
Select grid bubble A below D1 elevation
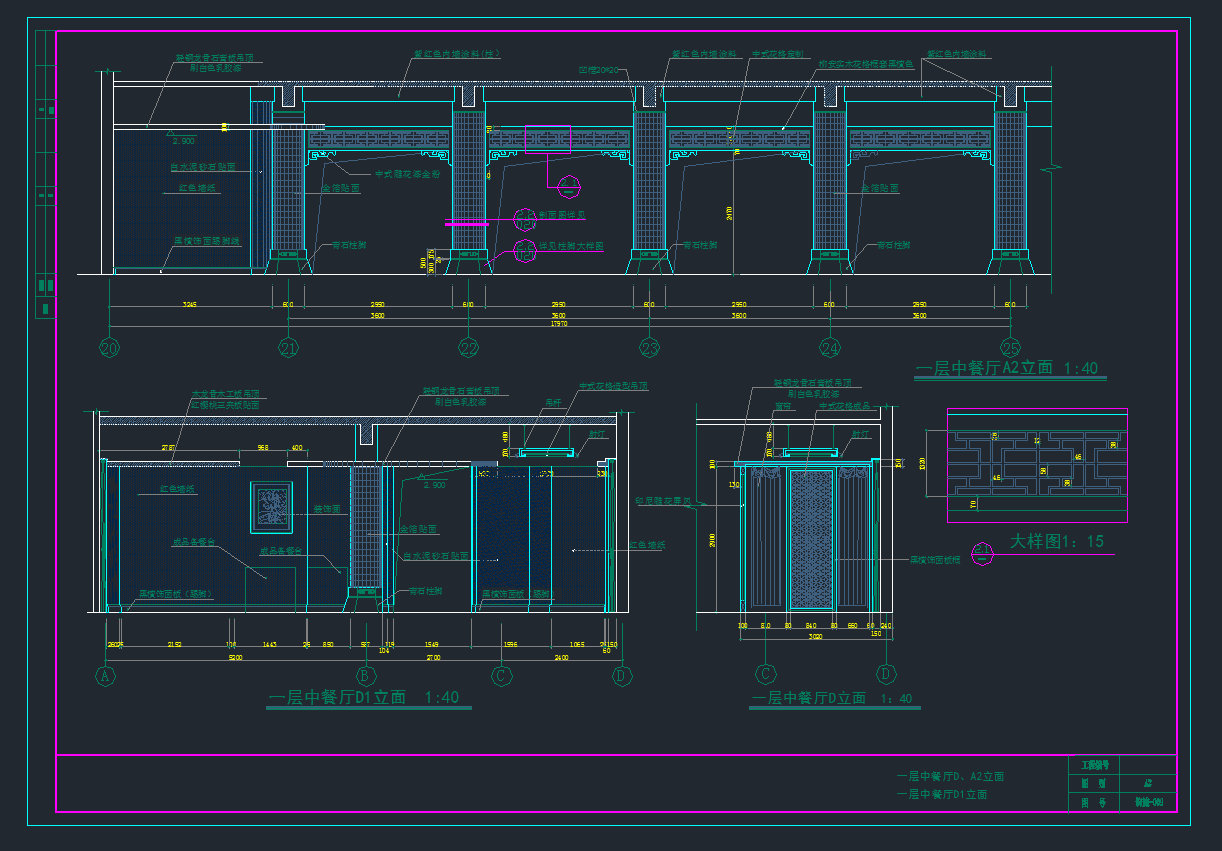click(104, 676)
